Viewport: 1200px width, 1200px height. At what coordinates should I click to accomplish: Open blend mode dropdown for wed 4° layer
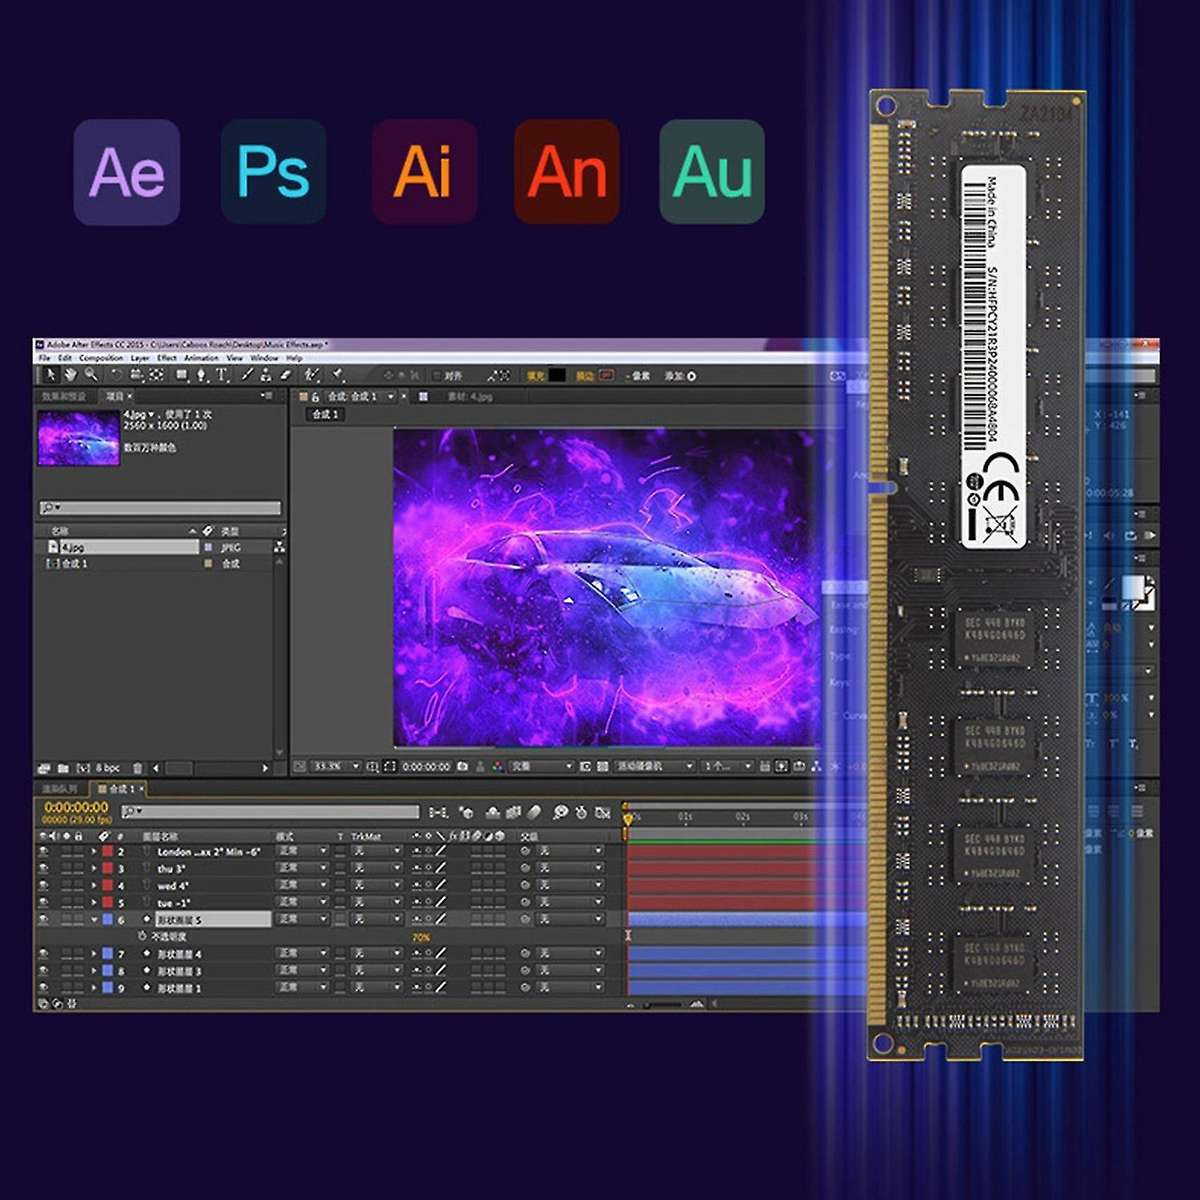click(301, 886)
